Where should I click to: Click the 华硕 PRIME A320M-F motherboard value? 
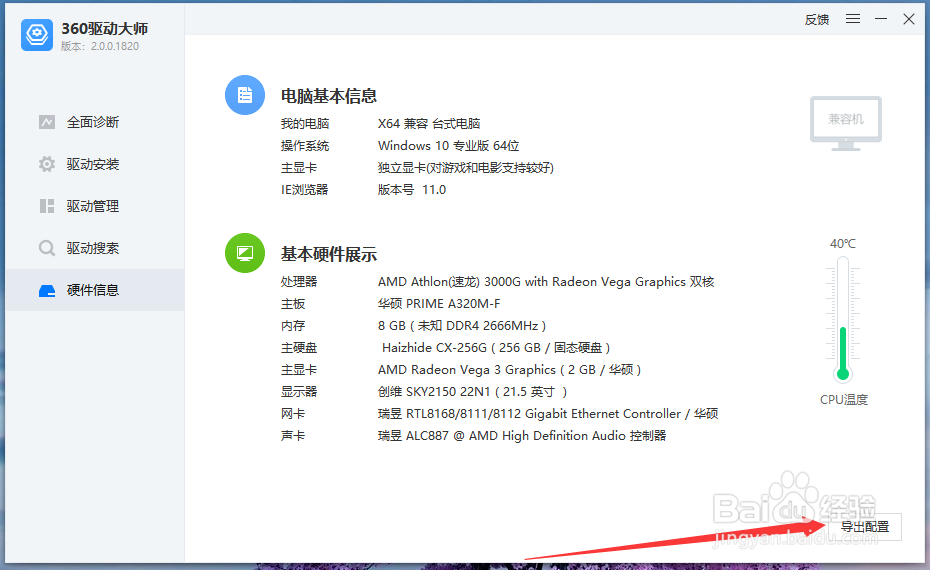[439, 304]
